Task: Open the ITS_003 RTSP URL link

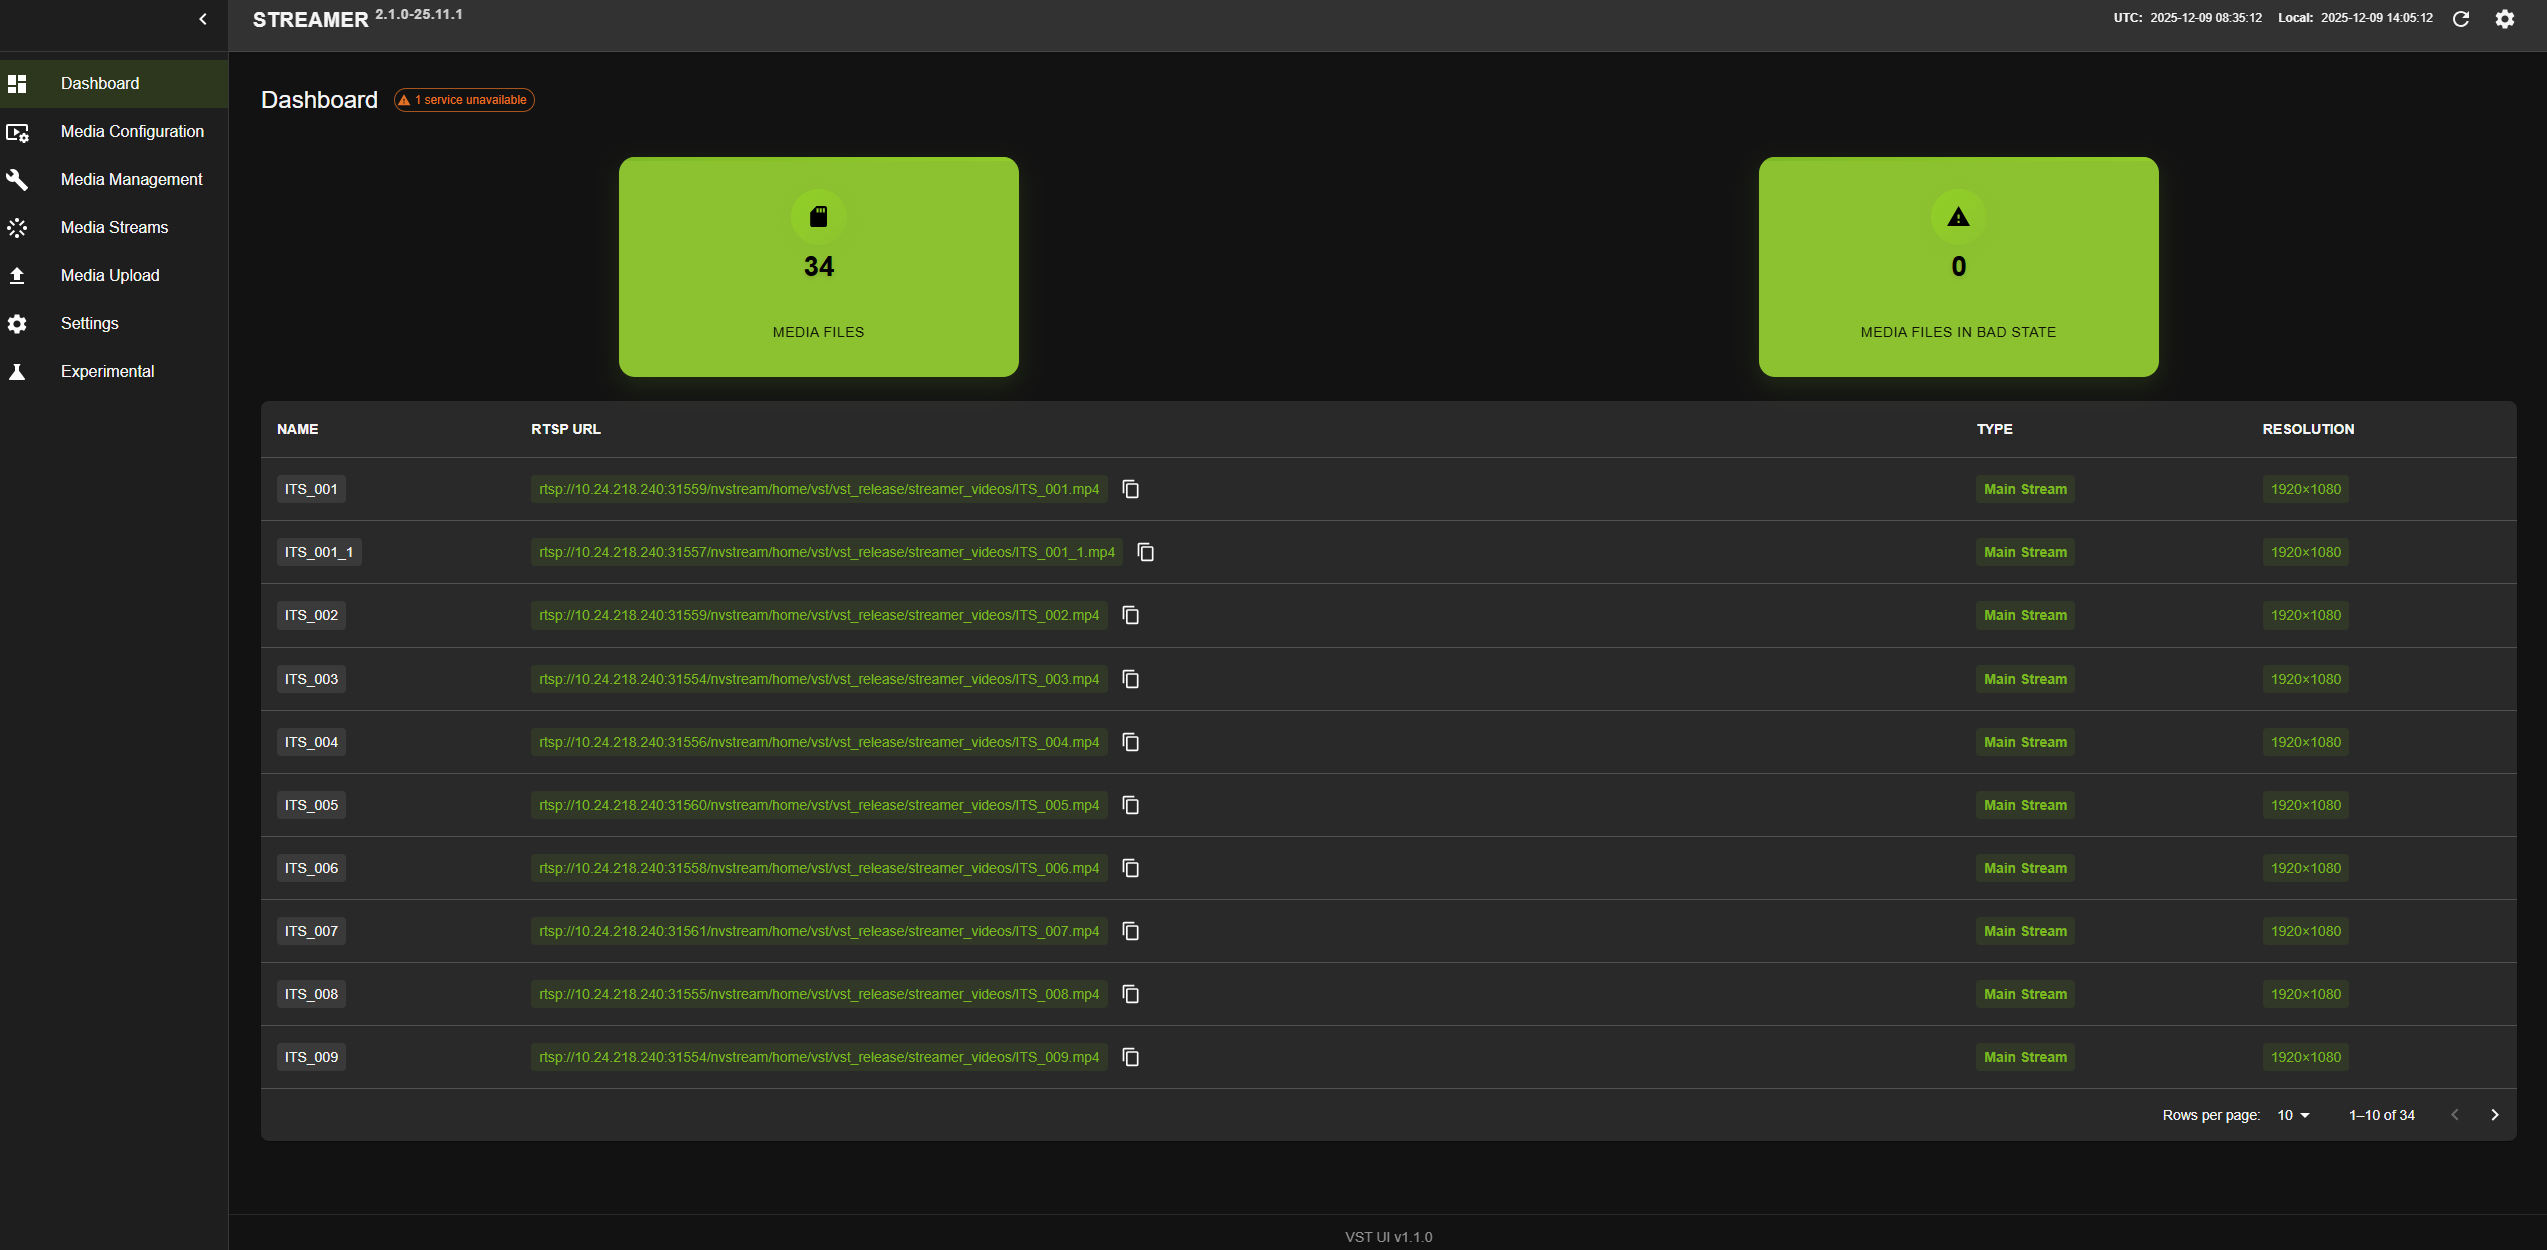Action: 818,679
